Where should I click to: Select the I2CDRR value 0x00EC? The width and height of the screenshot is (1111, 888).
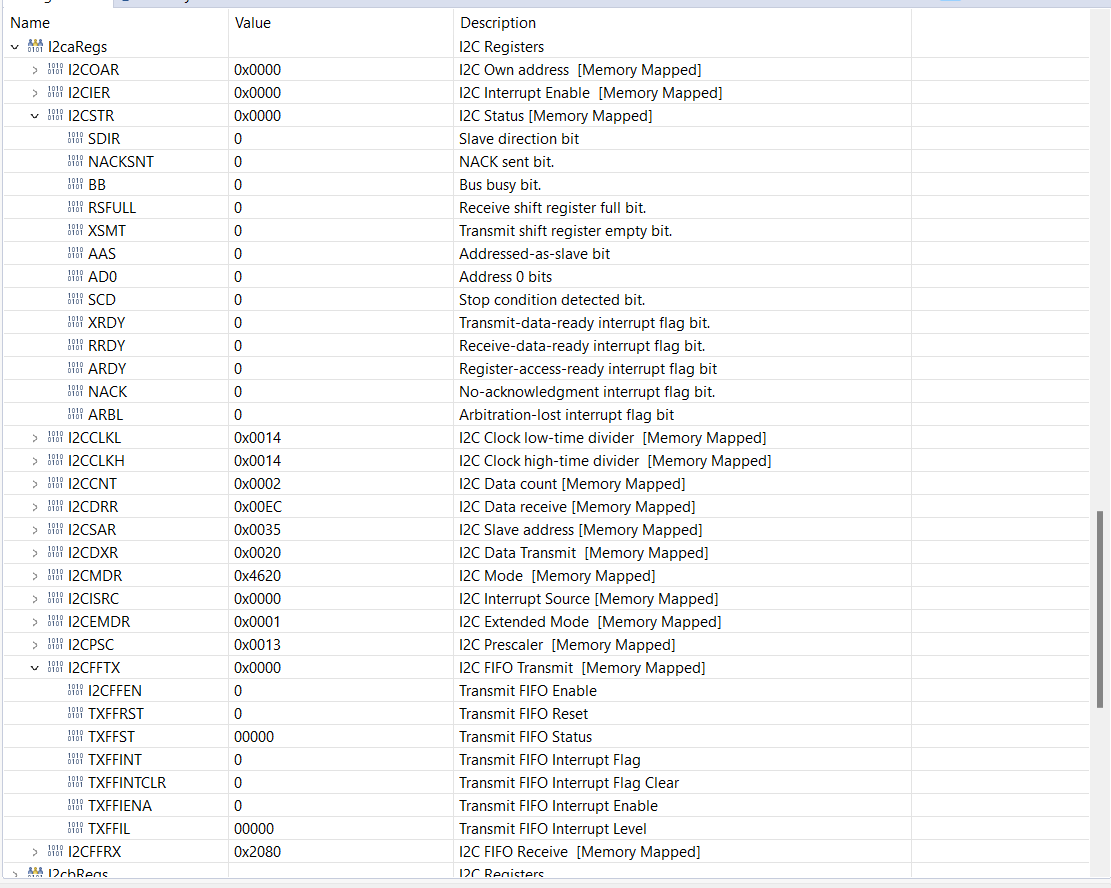tap(258, 507)
